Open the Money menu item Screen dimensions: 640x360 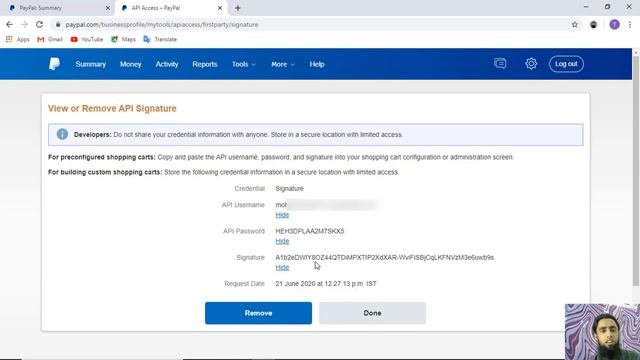131,64
